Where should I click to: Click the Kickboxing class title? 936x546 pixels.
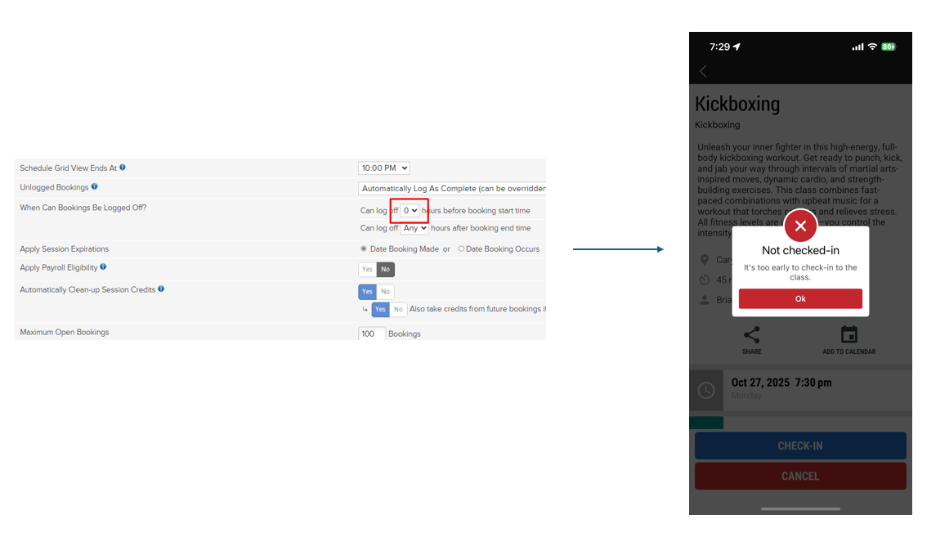tap(737, 104)
